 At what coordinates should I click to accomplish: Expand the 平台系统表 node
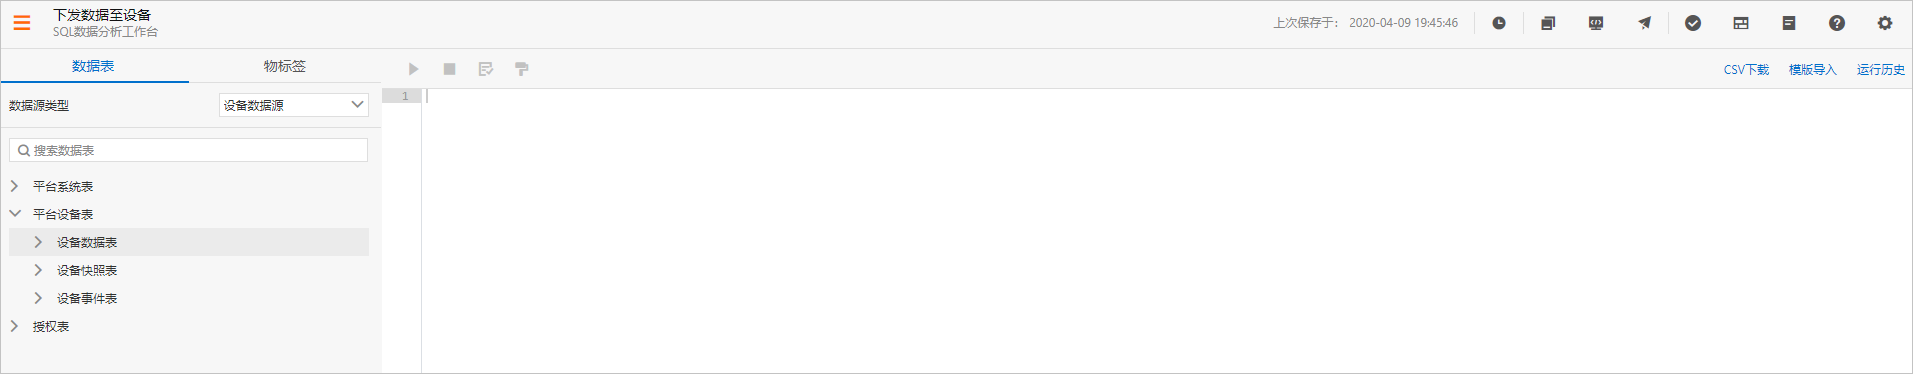tap(14, 186)
